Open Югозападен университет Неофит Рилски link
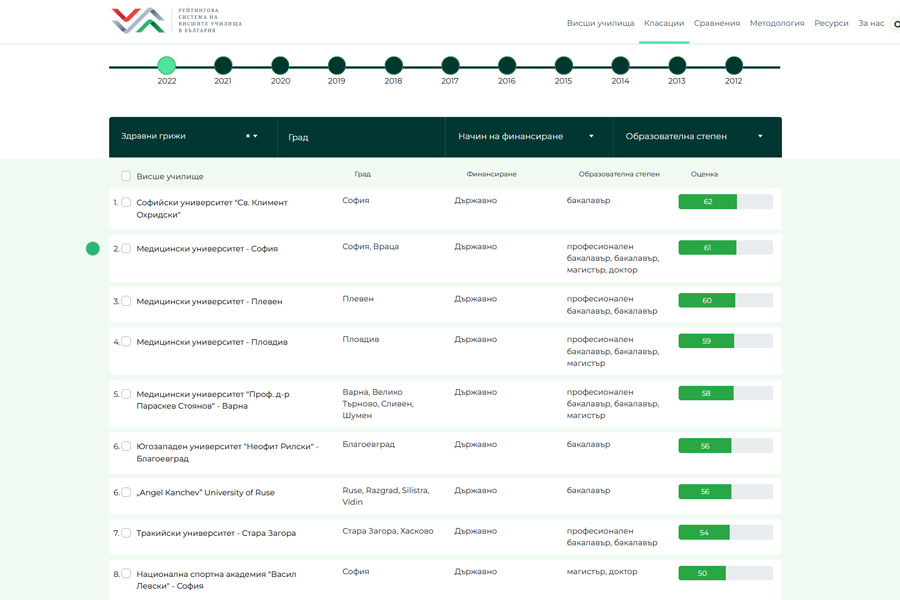This screenshot has height=600, width=900. (x=227, y=452)
